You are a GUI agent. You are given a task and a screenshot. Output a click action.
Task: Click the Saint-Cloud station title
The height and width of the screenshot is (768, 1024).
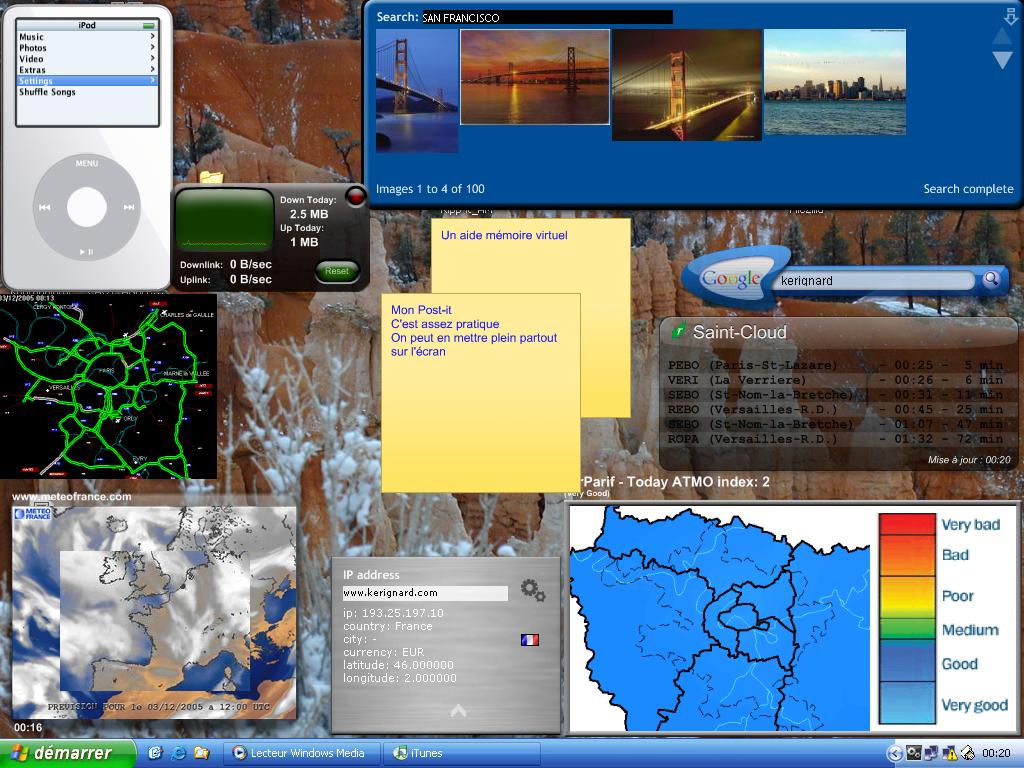(x=739, y=332)
